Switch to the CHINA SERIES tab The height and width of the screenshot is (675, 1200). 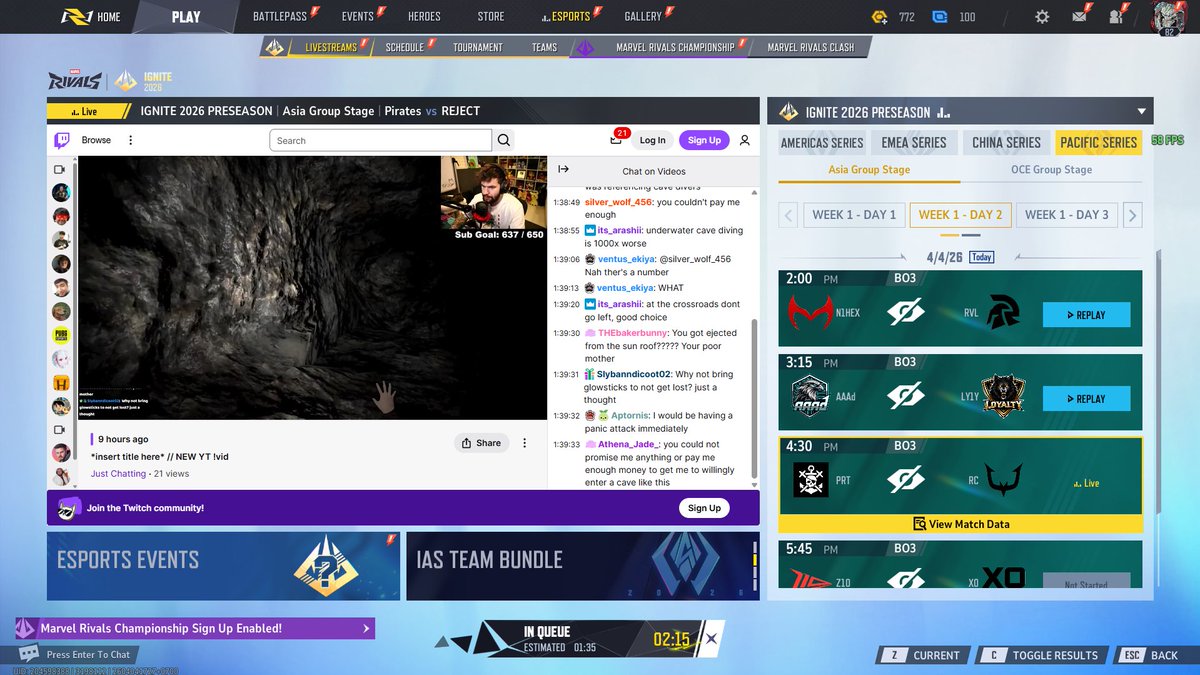coord(1006,143)
